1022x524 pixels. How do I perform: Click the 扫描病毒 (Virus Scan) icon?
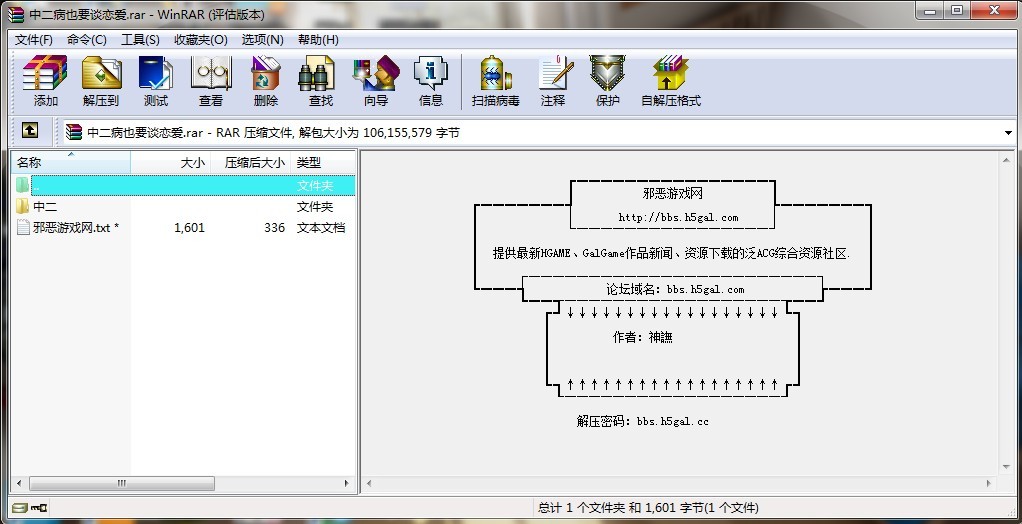(495, 73)
